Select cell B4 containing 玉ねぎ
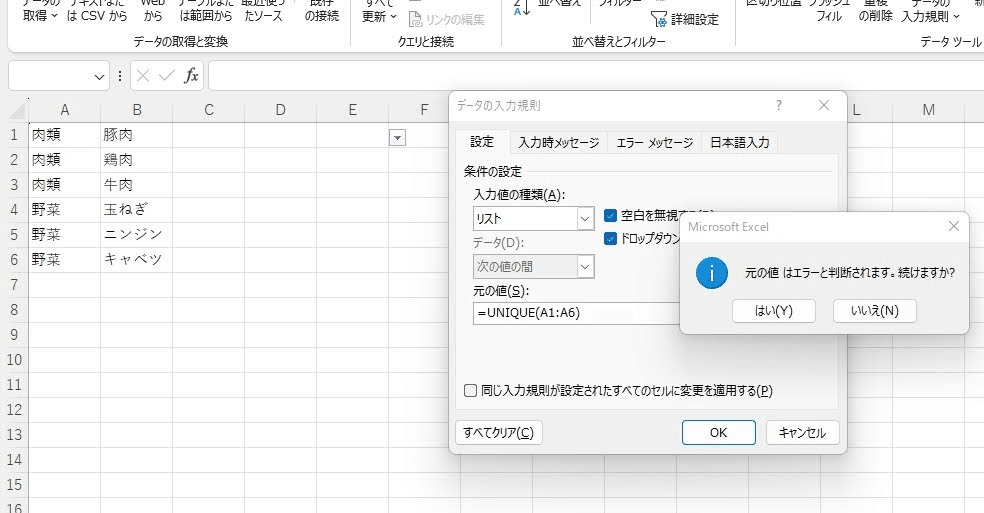 point(137,209)
